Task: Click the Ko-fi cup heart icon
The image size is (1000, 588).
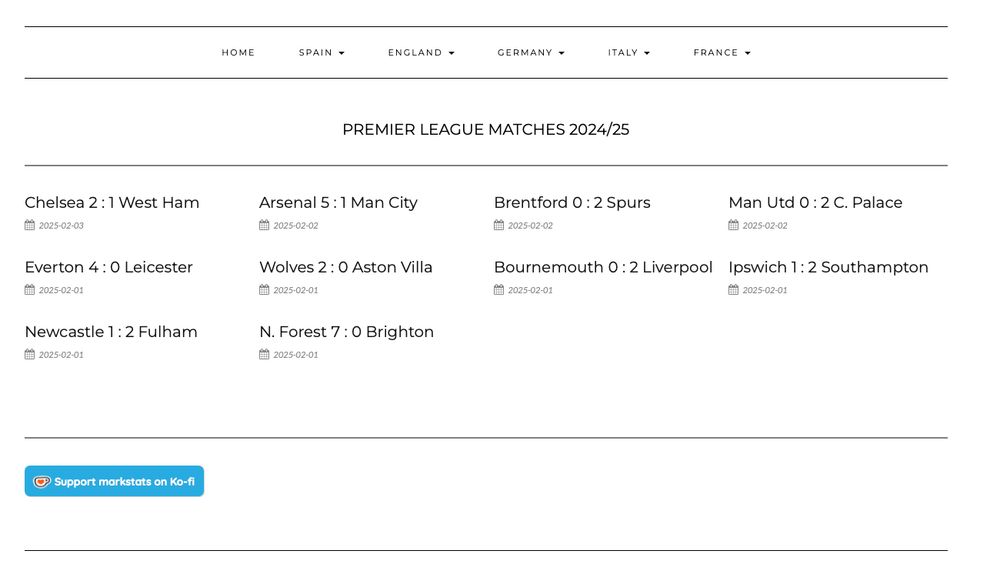Action: point(41,481)
